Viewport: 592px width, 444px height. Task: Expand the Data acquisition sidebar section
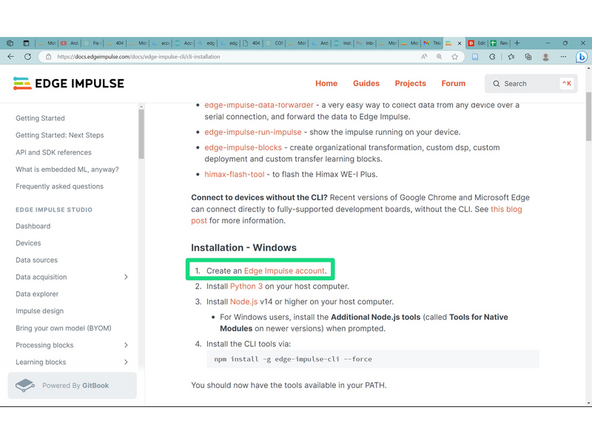pyautogui.click(x=126, y=277)
